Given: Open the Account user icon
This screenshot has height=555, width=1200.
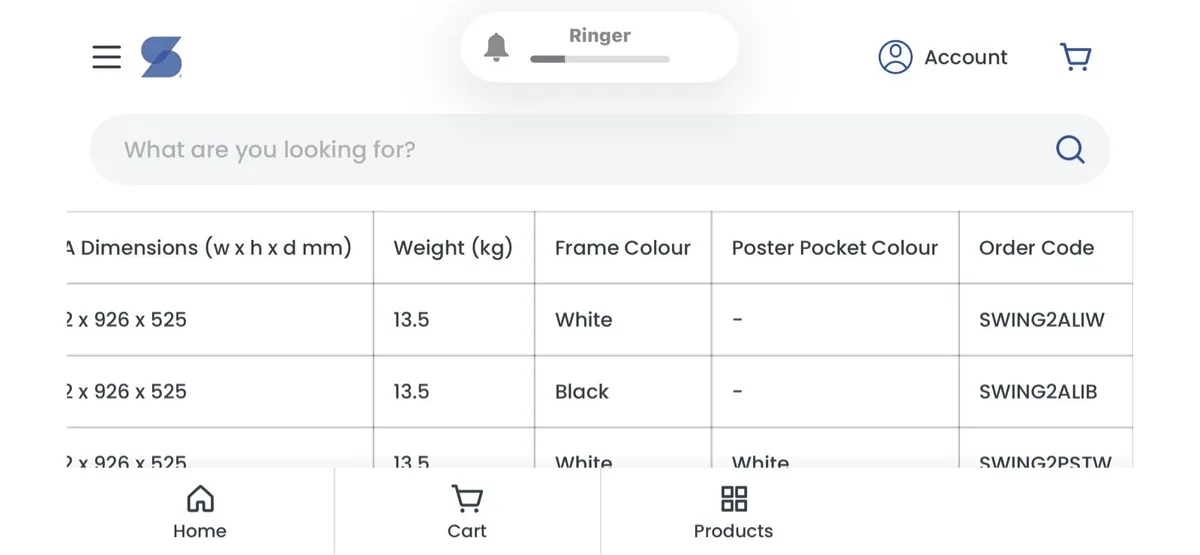Looking at the screenshot, I should (x=895, y=57).
